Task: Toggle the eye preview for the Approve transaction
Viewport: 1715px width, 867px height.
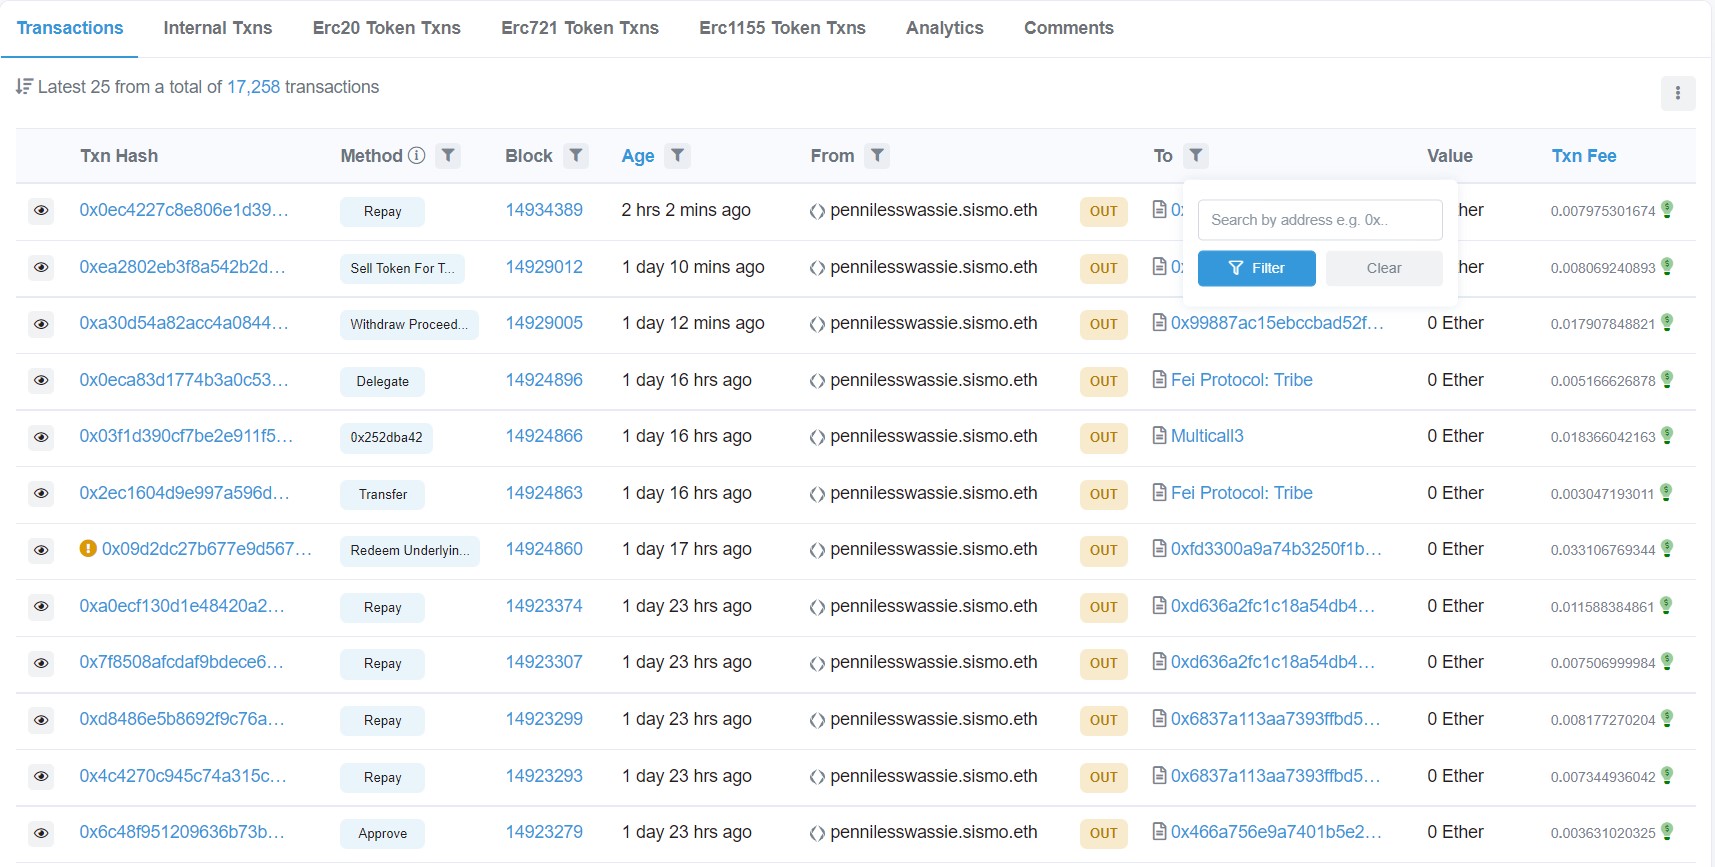Action: tap(41, 833)
